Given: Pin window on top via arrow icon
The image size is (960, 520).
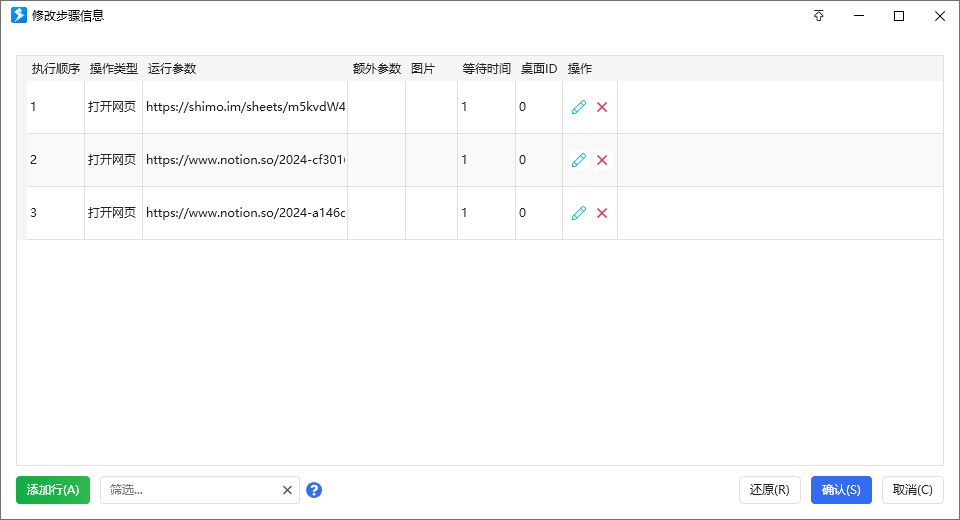Looking at the screenshot, I should pyautogui.click(x=819, y=16).
